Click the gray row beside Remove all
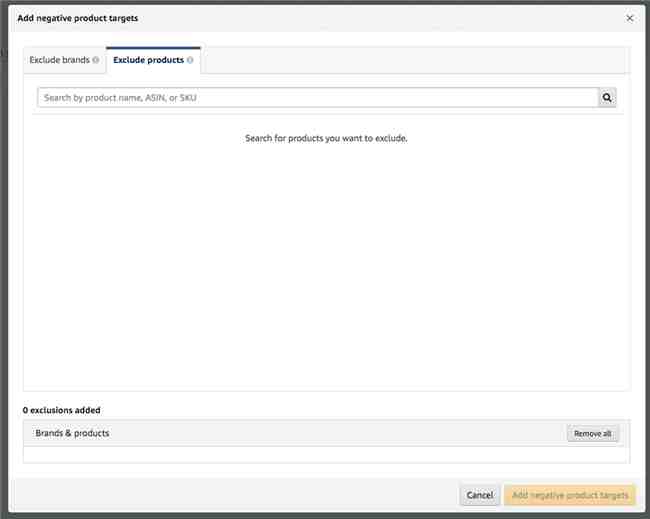Image resolution: width=650 pixels, height=519 pixels. click(x=338, y=433)
